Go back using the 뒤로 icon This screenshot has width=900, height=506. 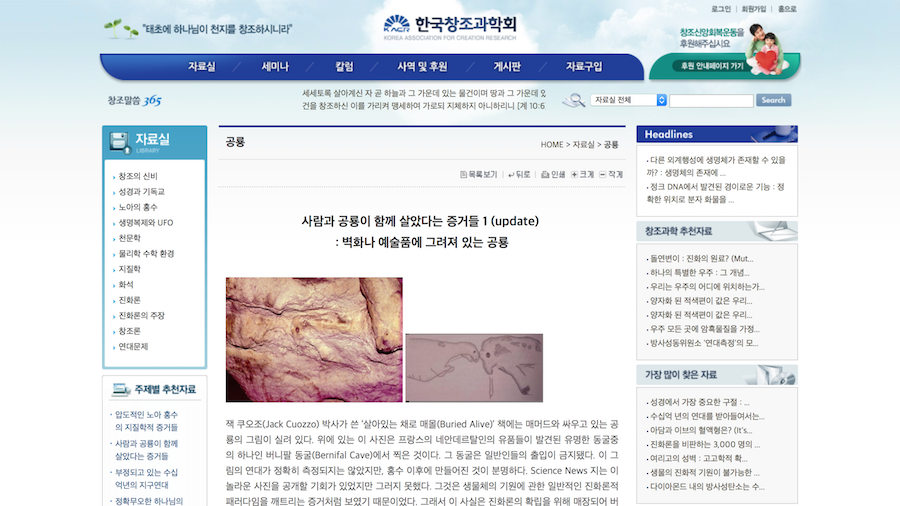click(x=512, y=174)
